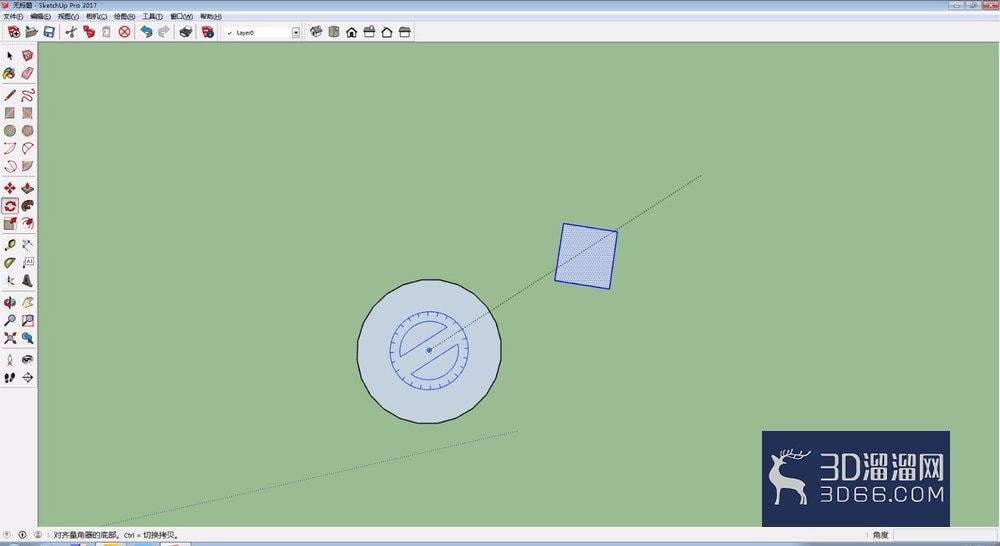Open the 编辑(E) Edit menu

click(40, 17)
